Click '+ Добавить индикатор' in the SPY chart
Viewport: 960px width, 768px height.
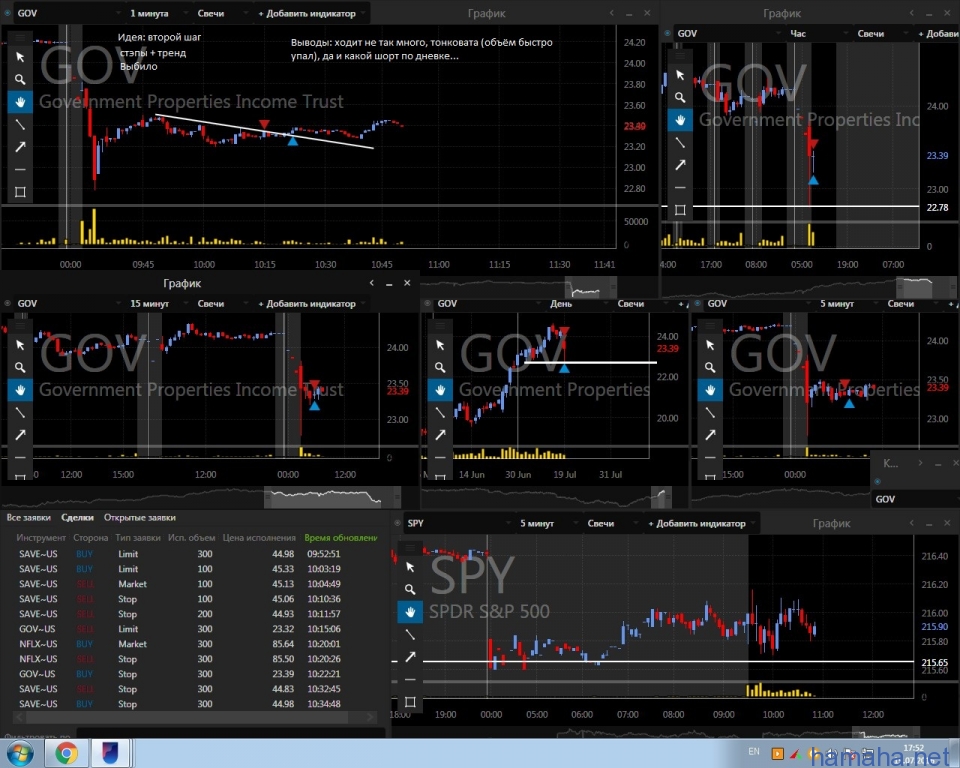point(696,523)
